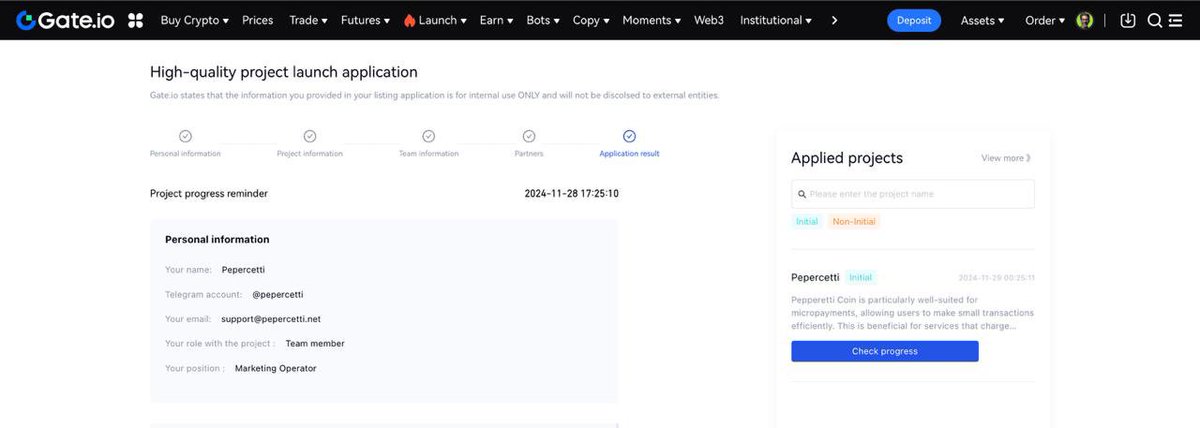Click the Applied projects heading
The width and height of the screenshot is (1200, 428).
coord(847,158)
